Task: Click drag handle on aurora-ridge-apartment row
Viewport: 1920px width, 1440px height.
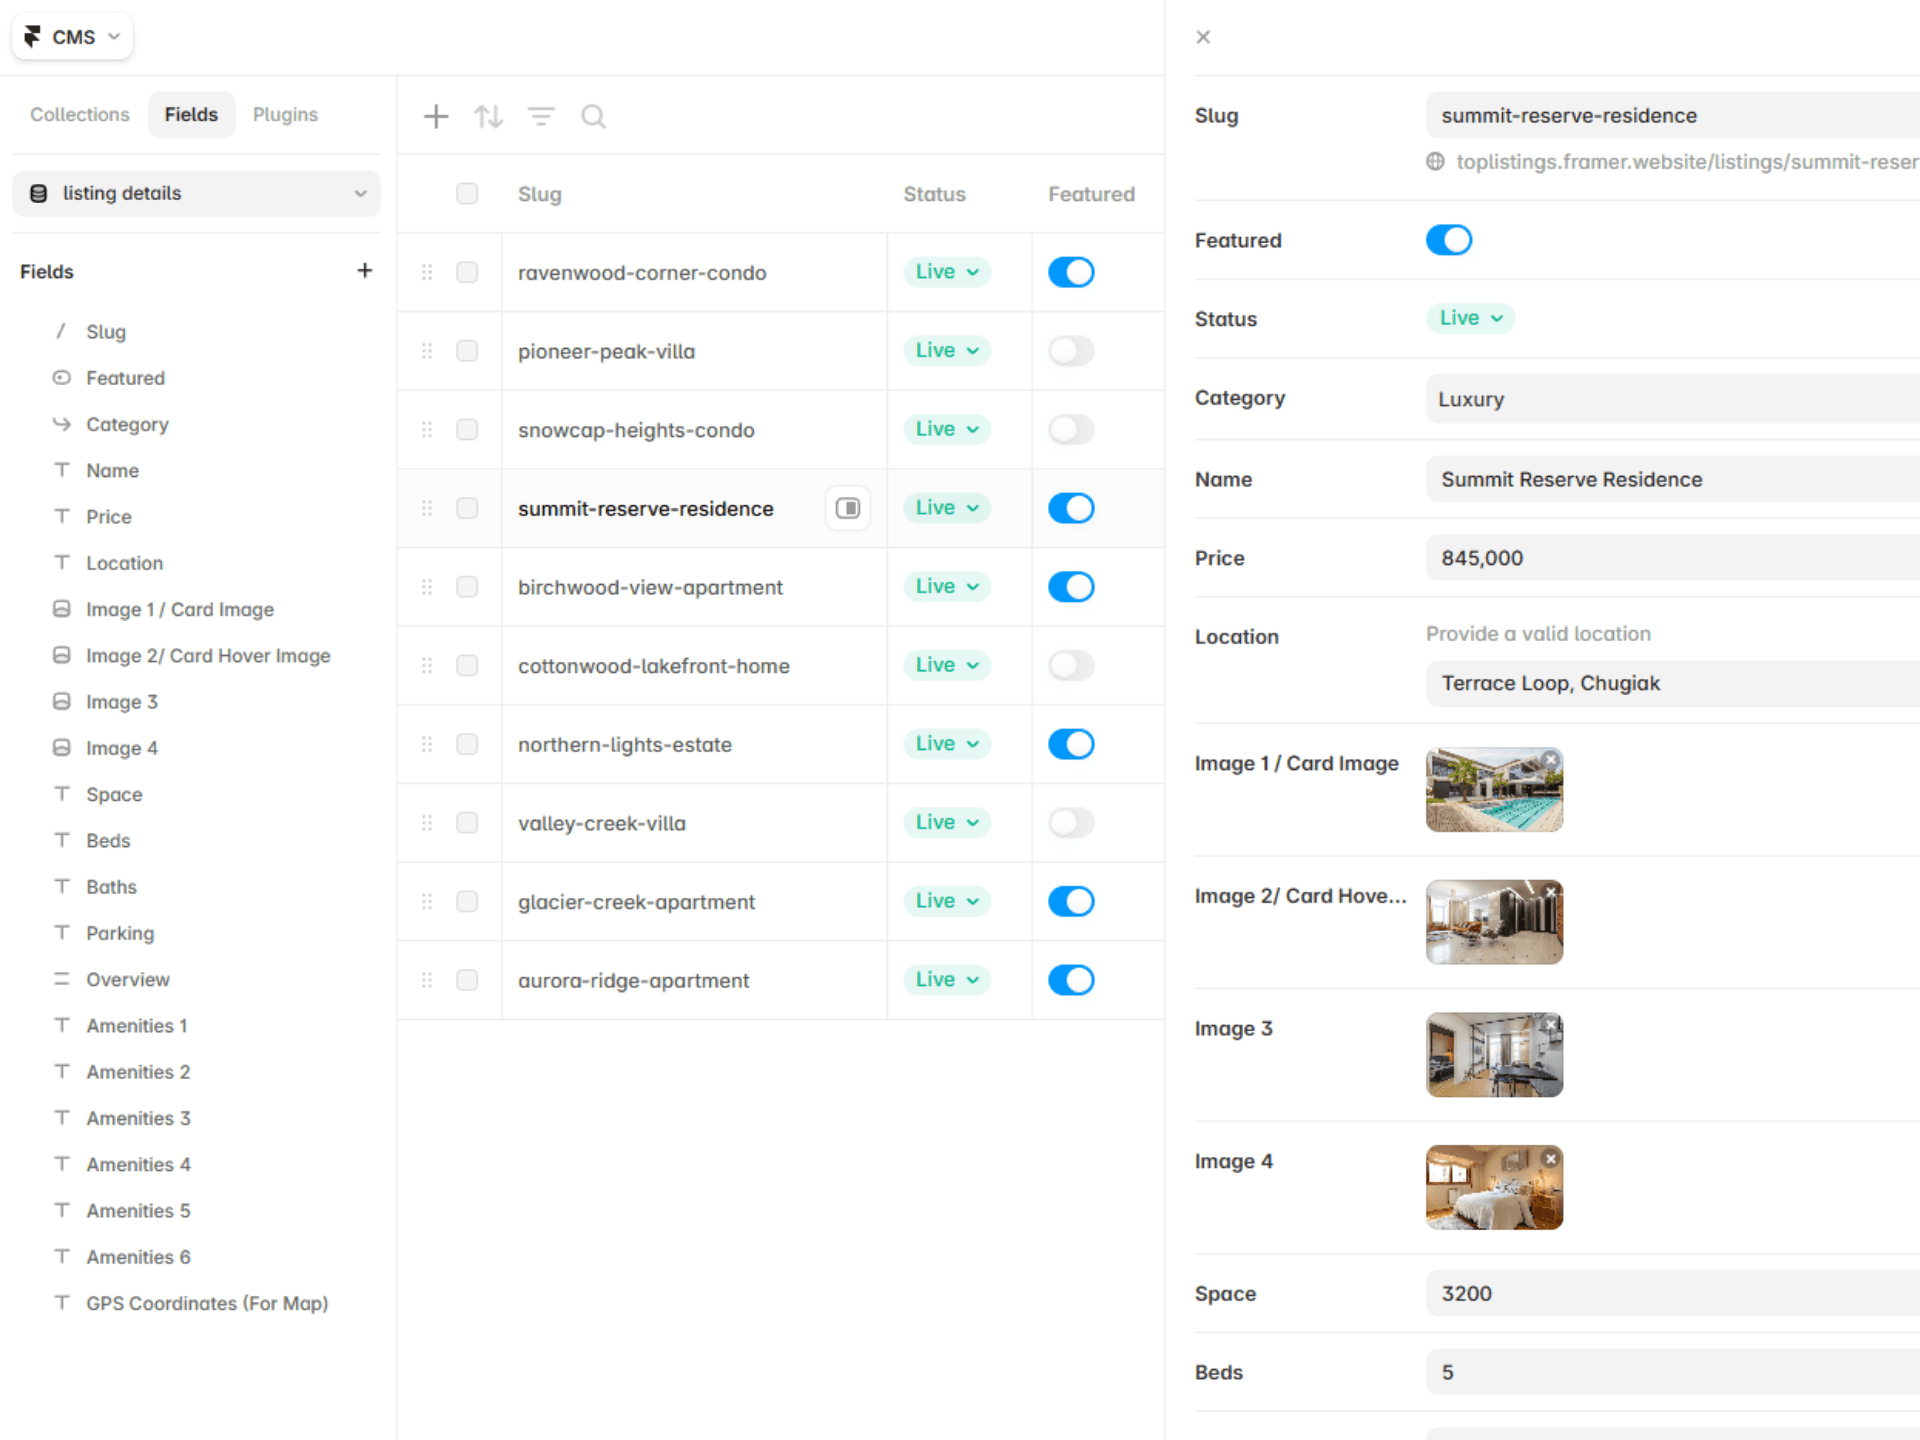Action: (427, 980)
